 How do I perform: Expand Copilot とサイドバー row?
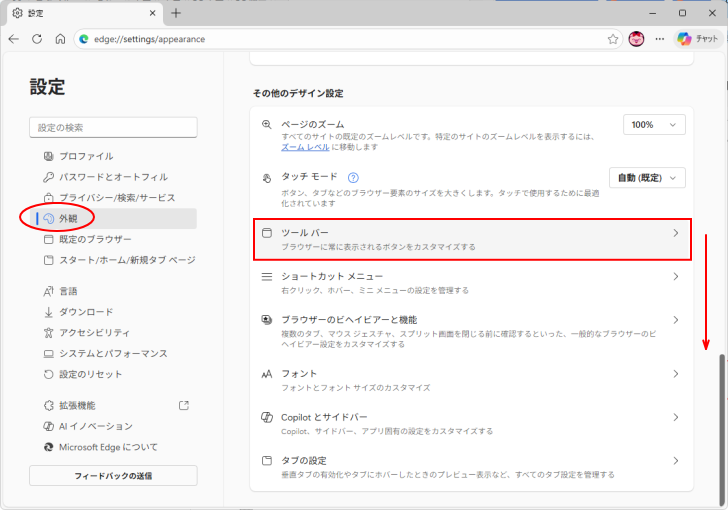[x=472, y=423]
